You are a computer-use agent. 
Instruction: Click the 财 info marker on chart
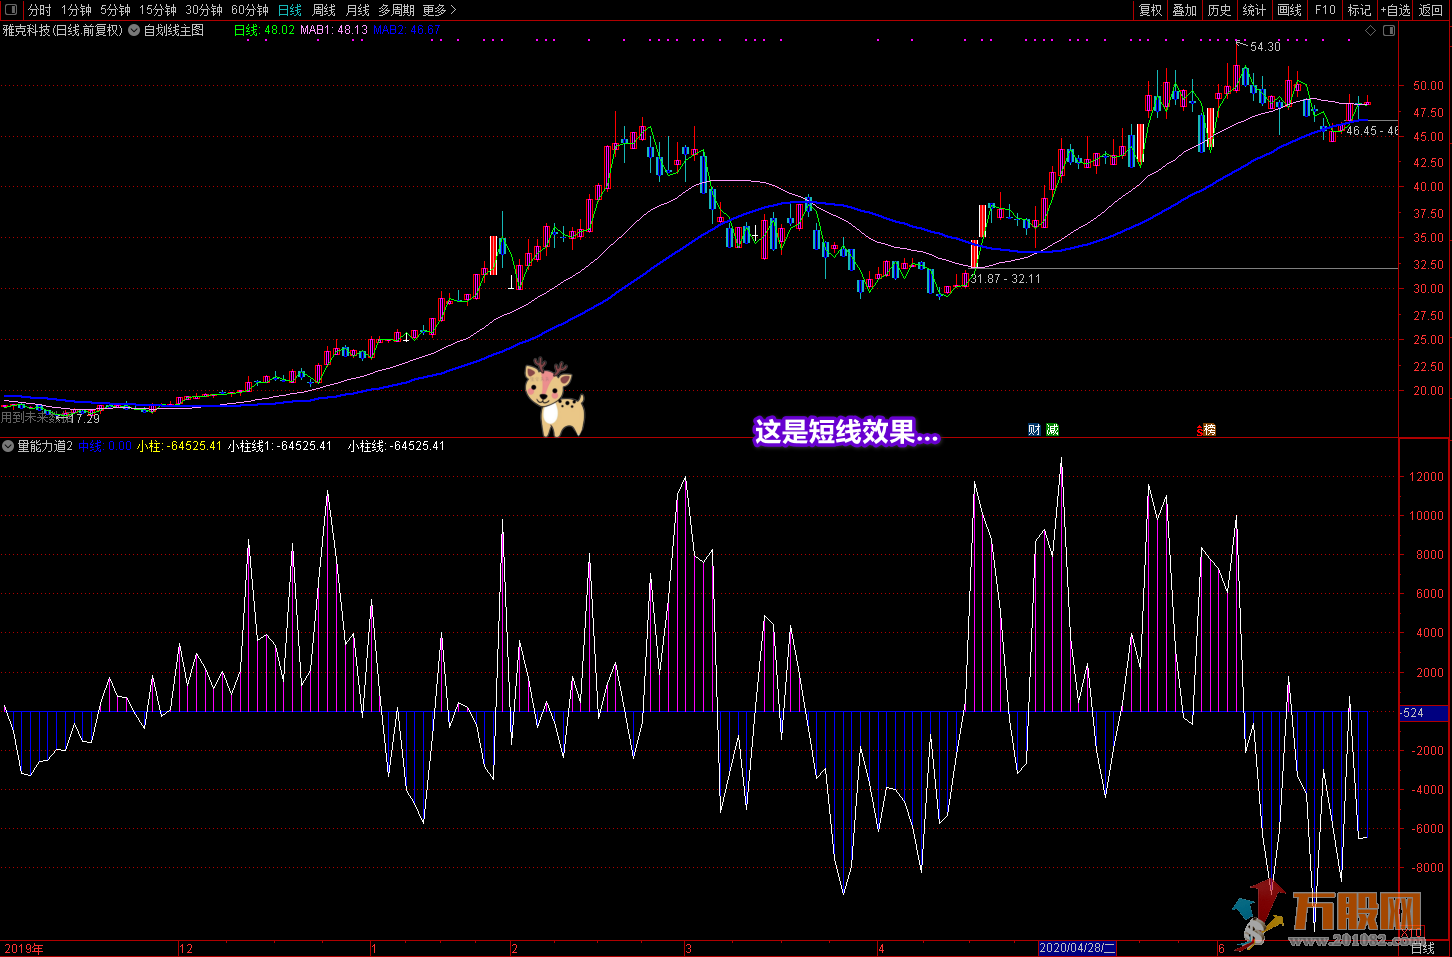[1034, 430]
